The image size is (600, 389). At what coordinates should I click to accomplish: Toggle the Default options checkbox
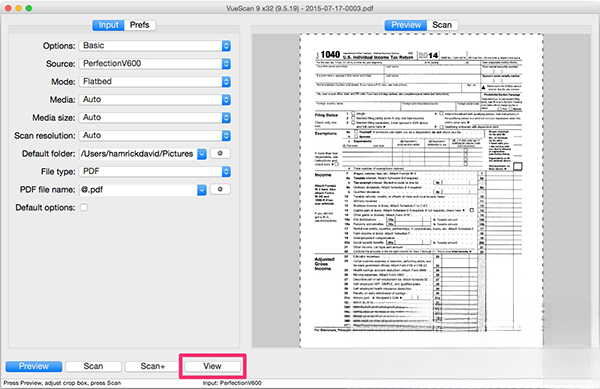click(x=84, y=207)
